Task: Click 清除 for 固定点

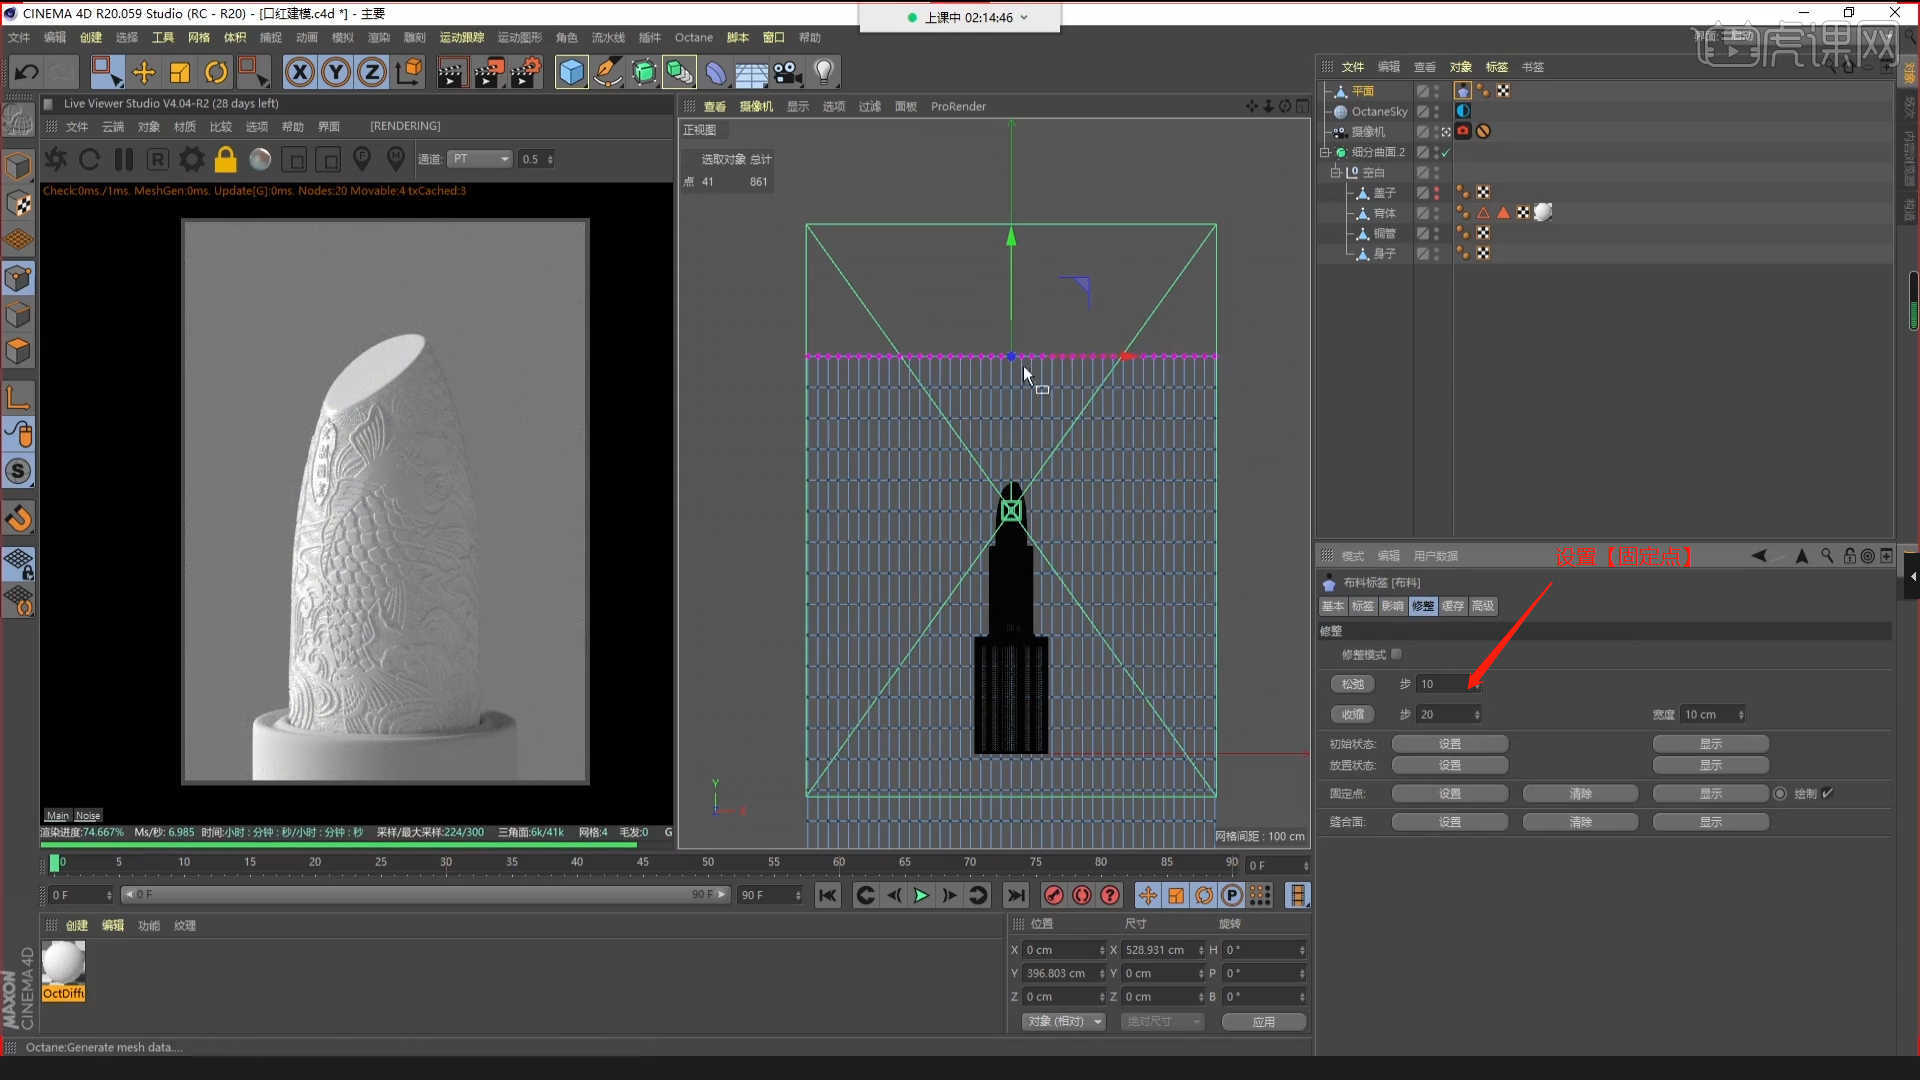Action: [1581, 794]
